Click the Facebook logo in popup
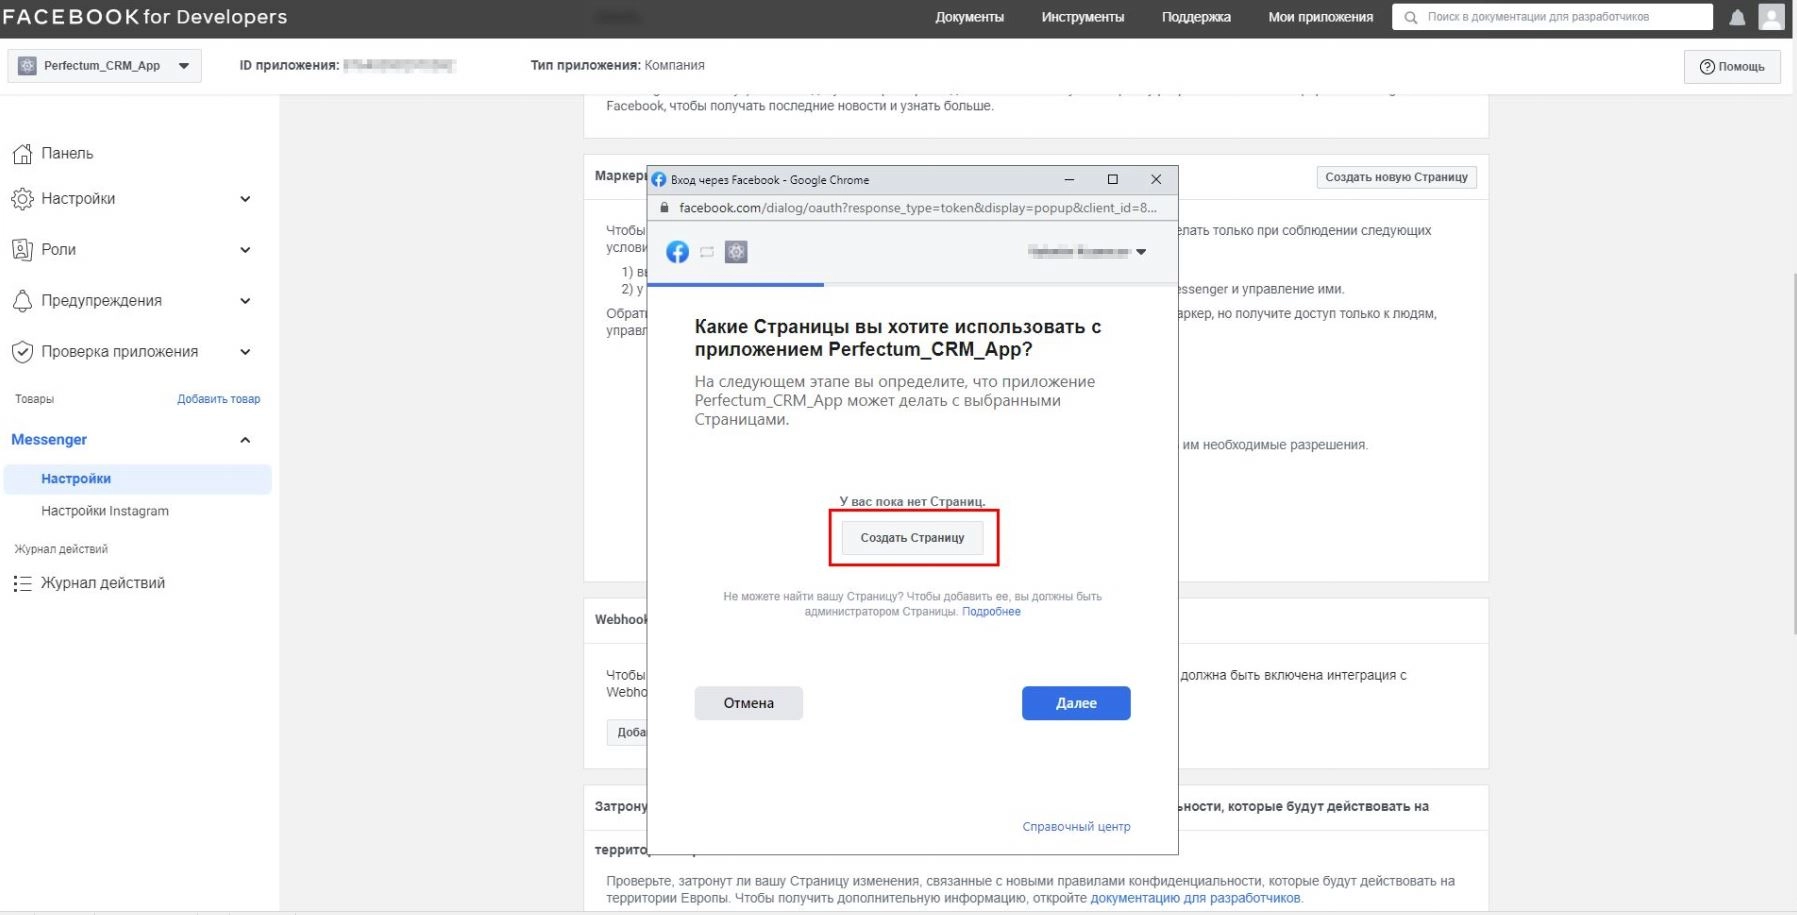This screenshot has height=915, width=1797. tap(678, 252)
